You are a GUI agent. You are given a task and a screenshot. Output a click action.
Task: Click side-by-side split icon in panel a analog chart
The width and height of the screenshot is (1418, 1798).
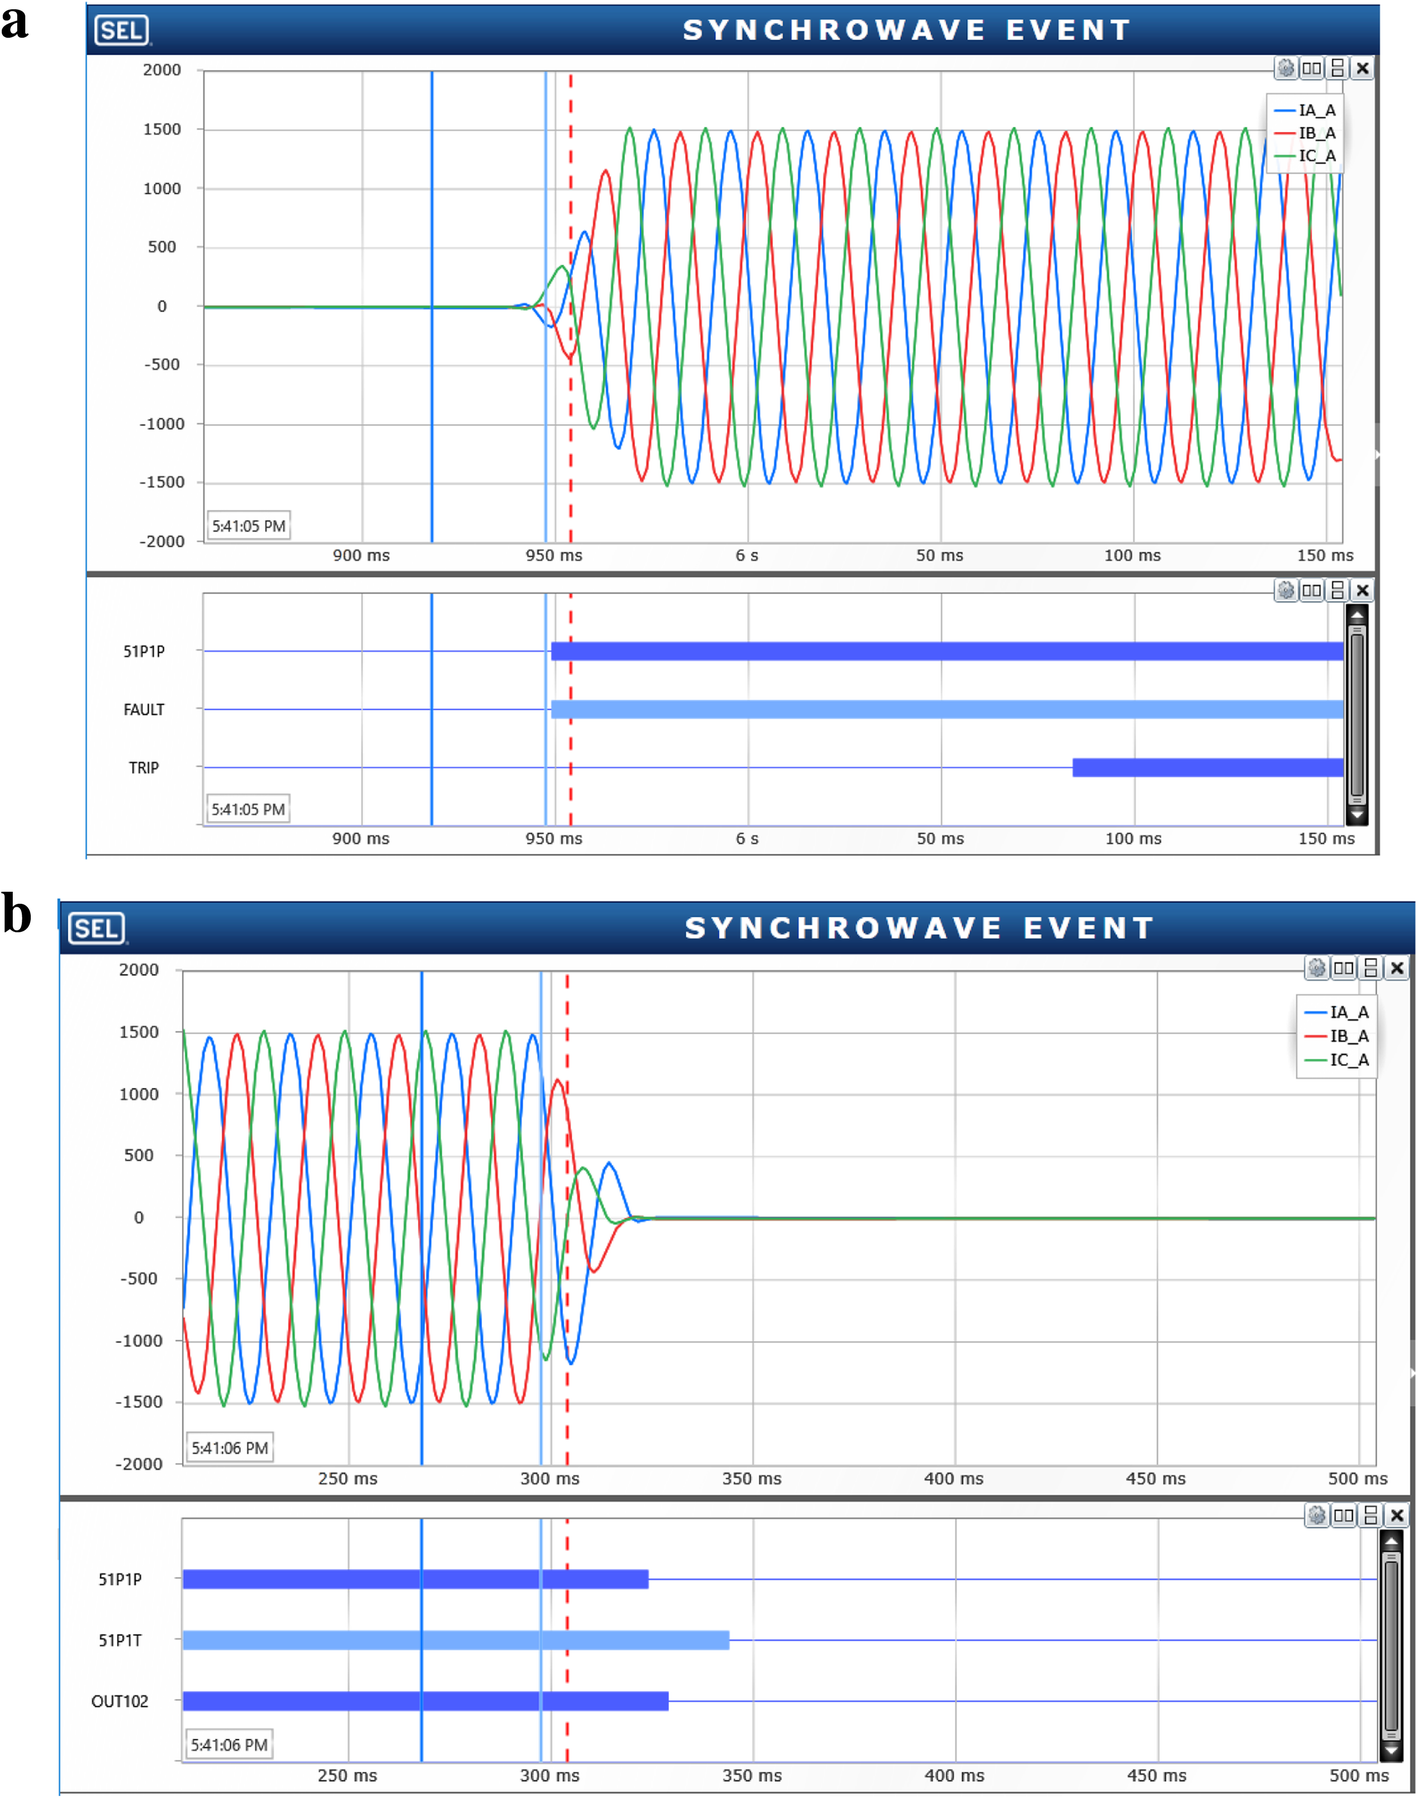1312,68
